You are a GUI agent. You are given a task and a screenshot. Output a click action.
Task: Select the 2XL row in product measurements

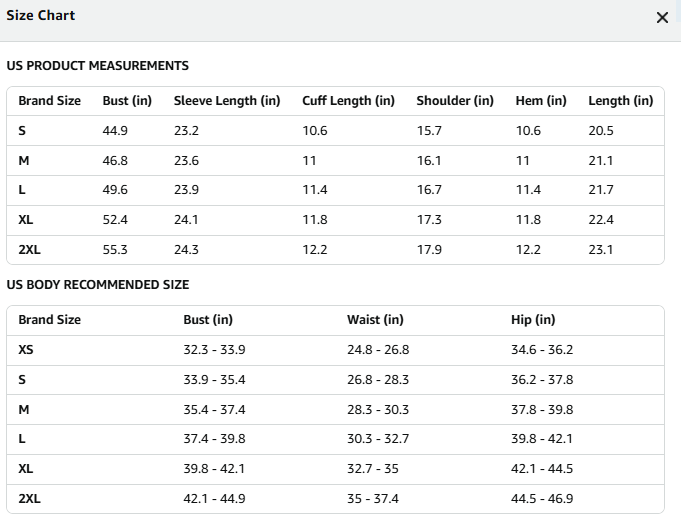point(335,250)
